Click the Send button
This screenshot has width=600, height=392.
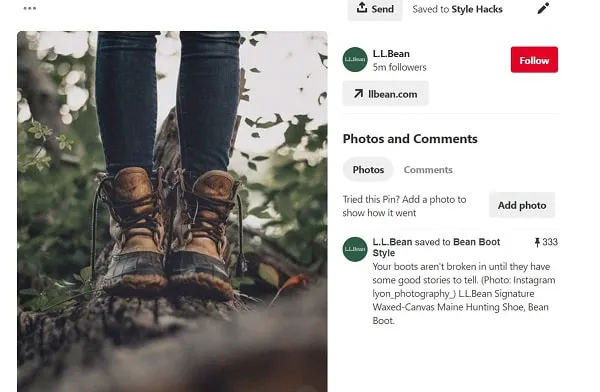tap(375, 9)
